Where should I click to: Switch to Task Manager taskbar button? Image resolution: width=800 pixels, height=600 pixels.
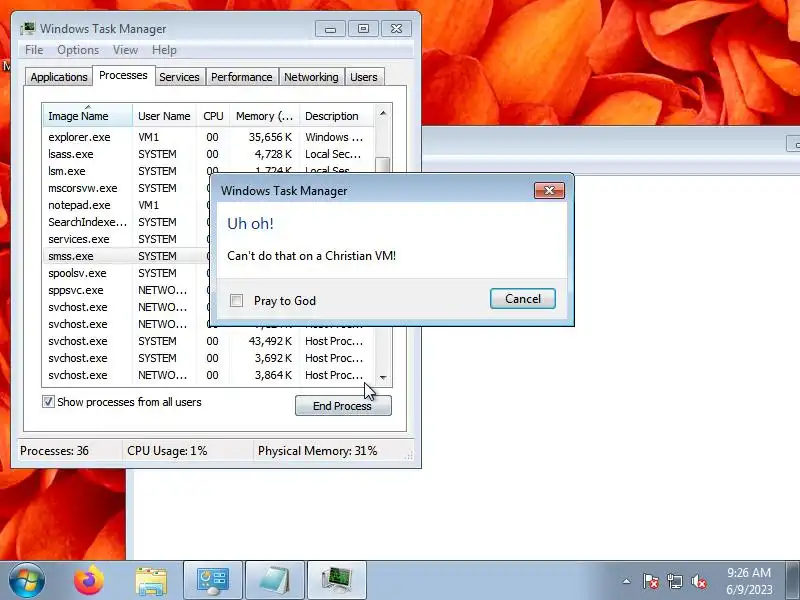(x=337, y=581)
